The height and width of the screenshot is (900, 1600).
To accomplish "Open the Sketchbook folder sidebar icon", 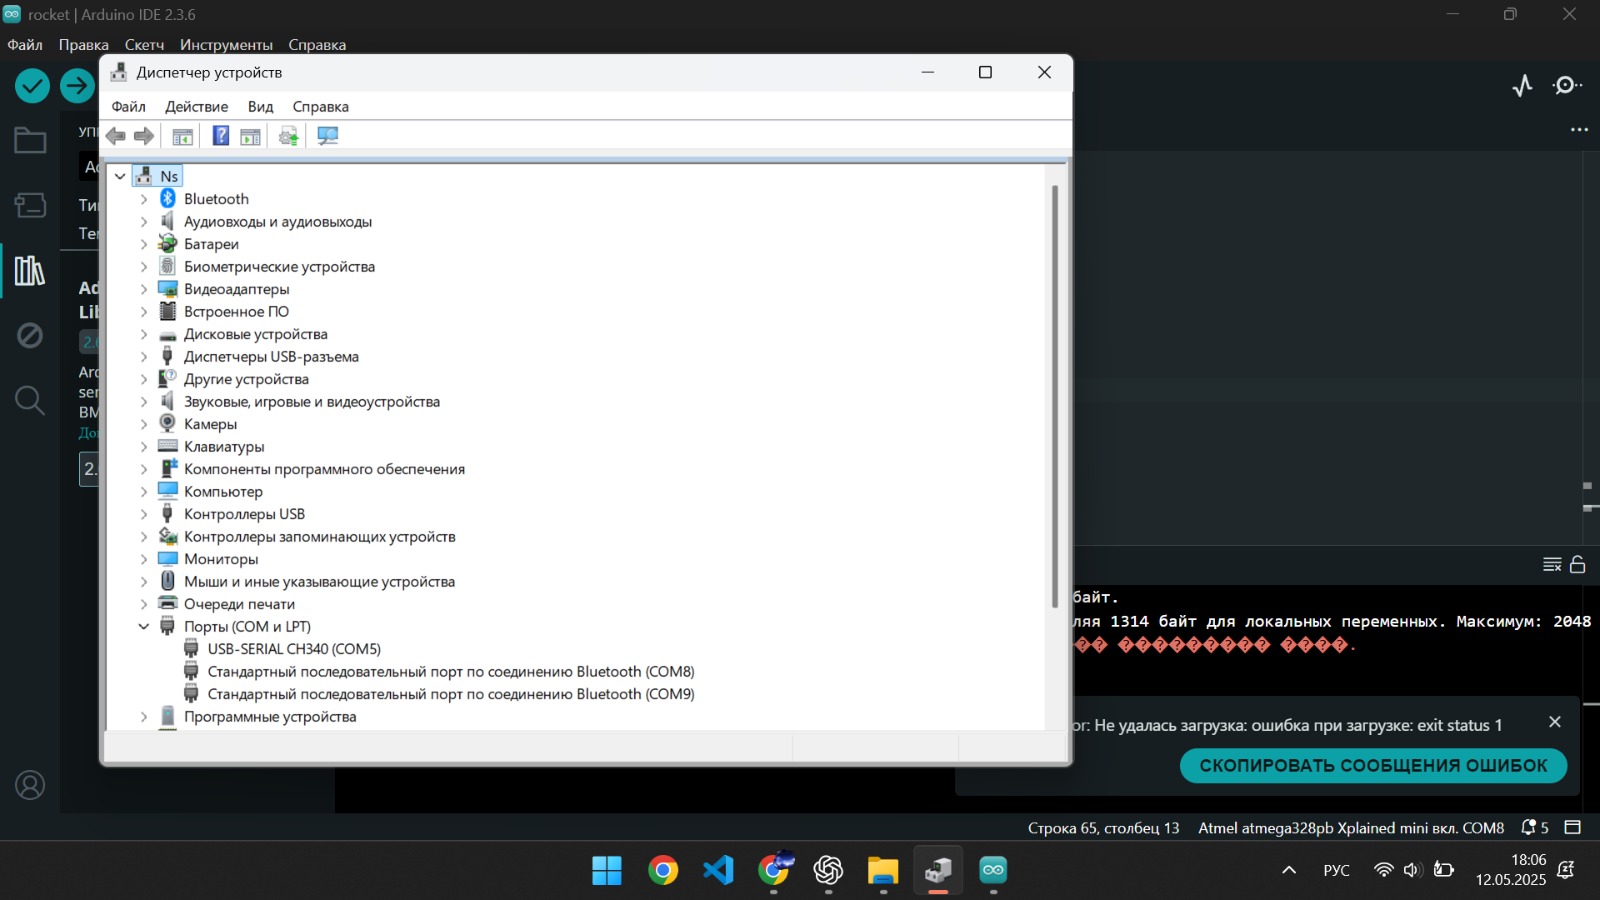I will coord(30,141).
